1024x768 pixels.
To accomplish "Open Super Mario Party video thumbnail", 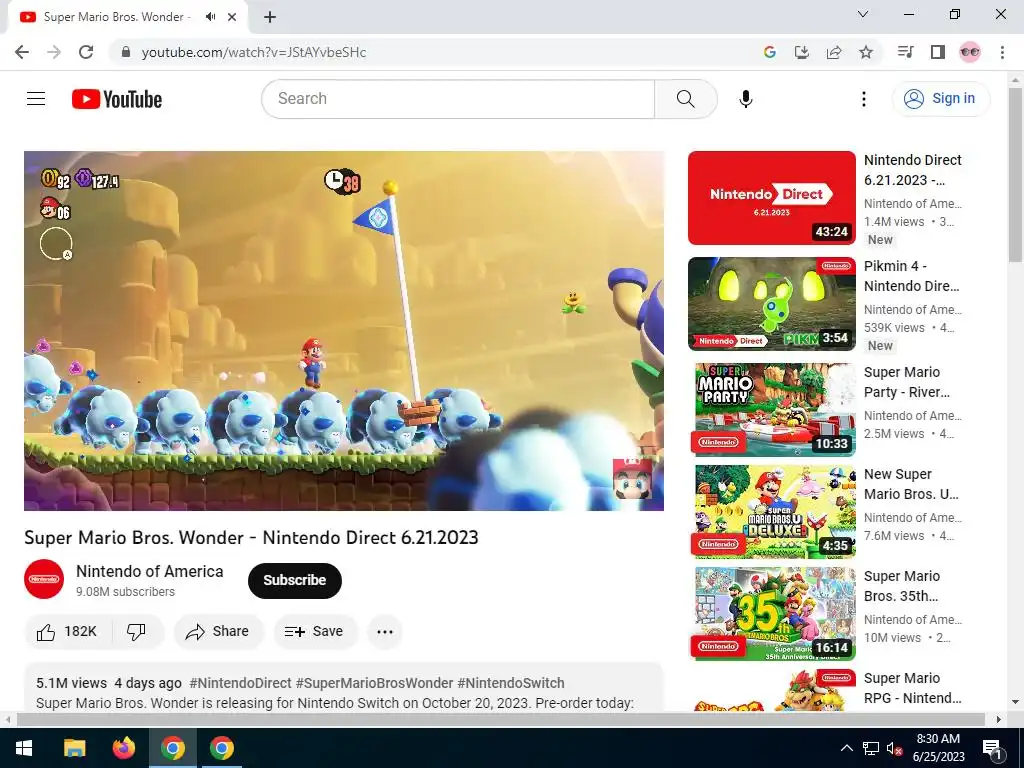I will coord(772,409).
